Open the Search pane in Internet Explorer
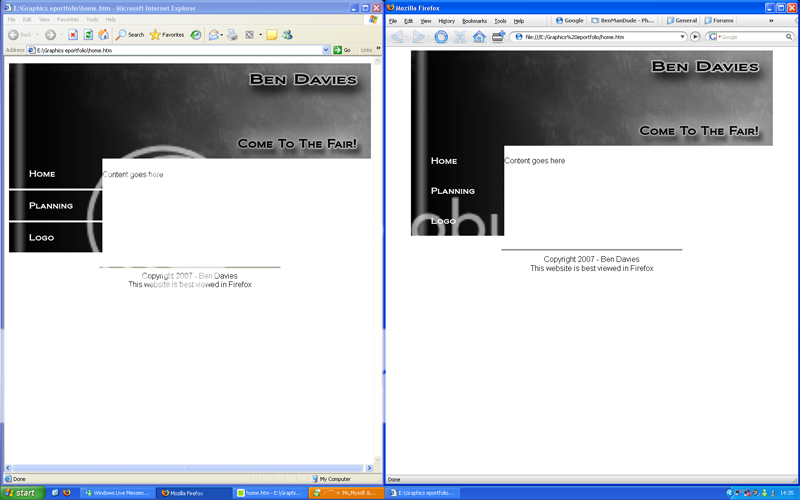The height and width of the screenshot is (500, 800). [130, 35]
